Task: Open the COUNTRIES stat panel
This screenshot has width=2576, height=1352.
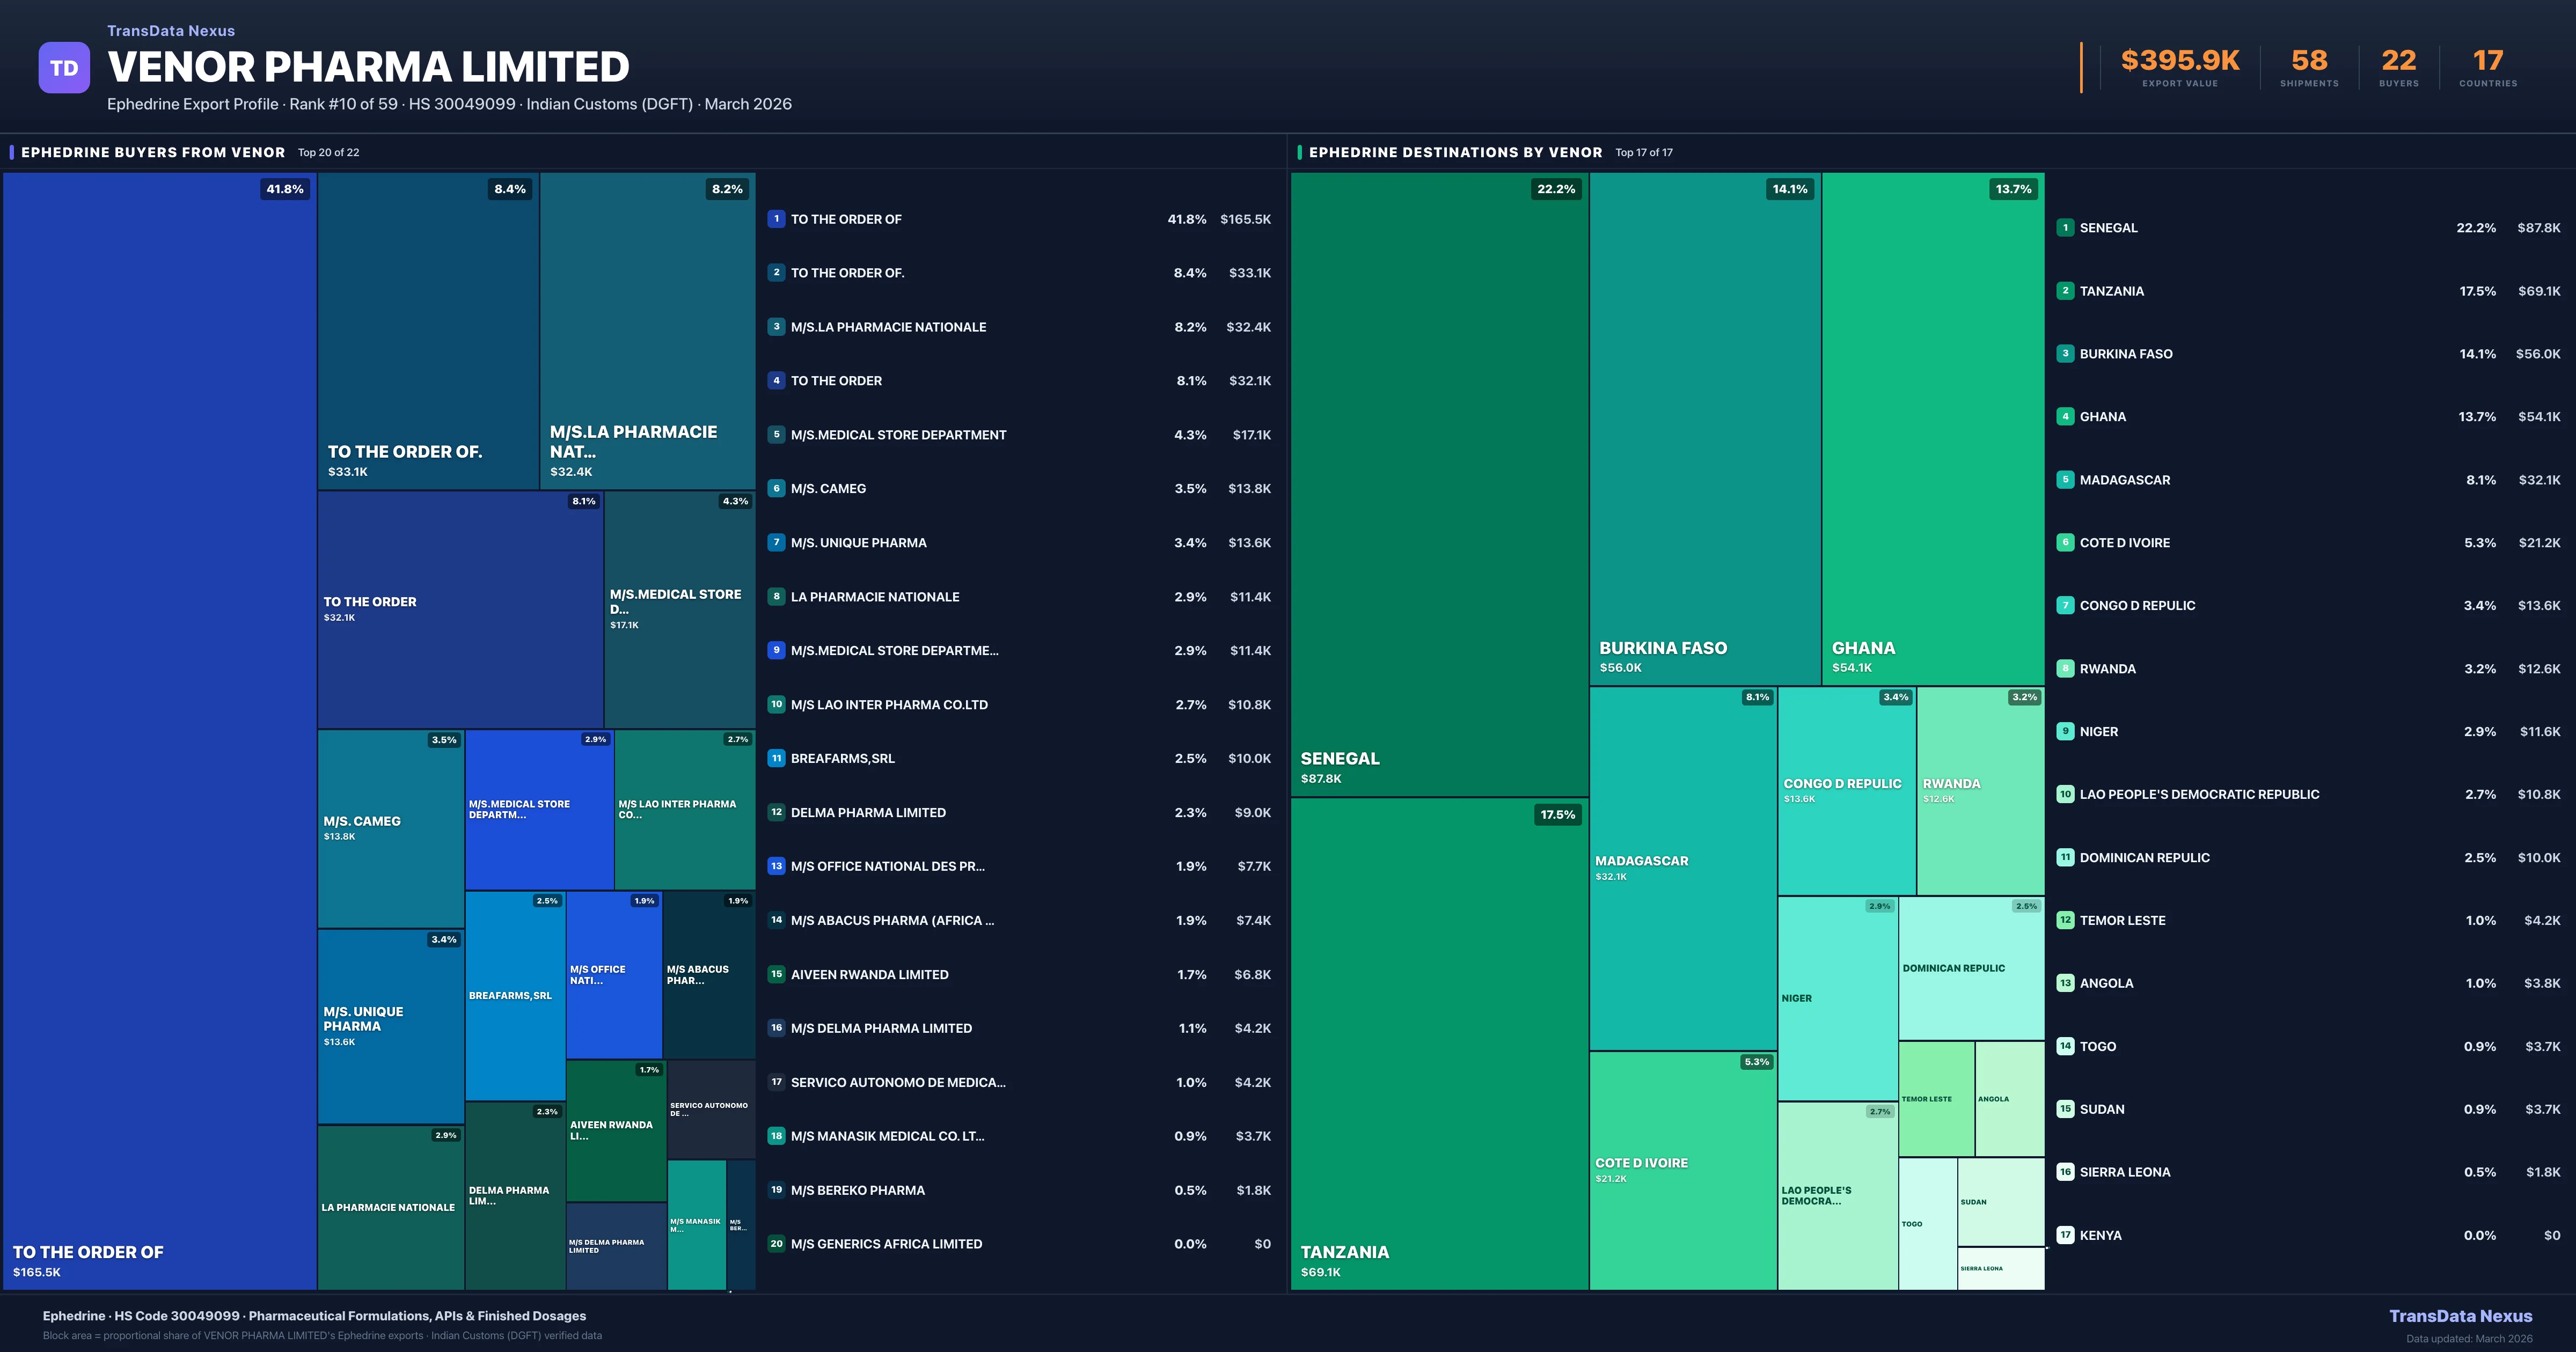Action: (2487, 70)
